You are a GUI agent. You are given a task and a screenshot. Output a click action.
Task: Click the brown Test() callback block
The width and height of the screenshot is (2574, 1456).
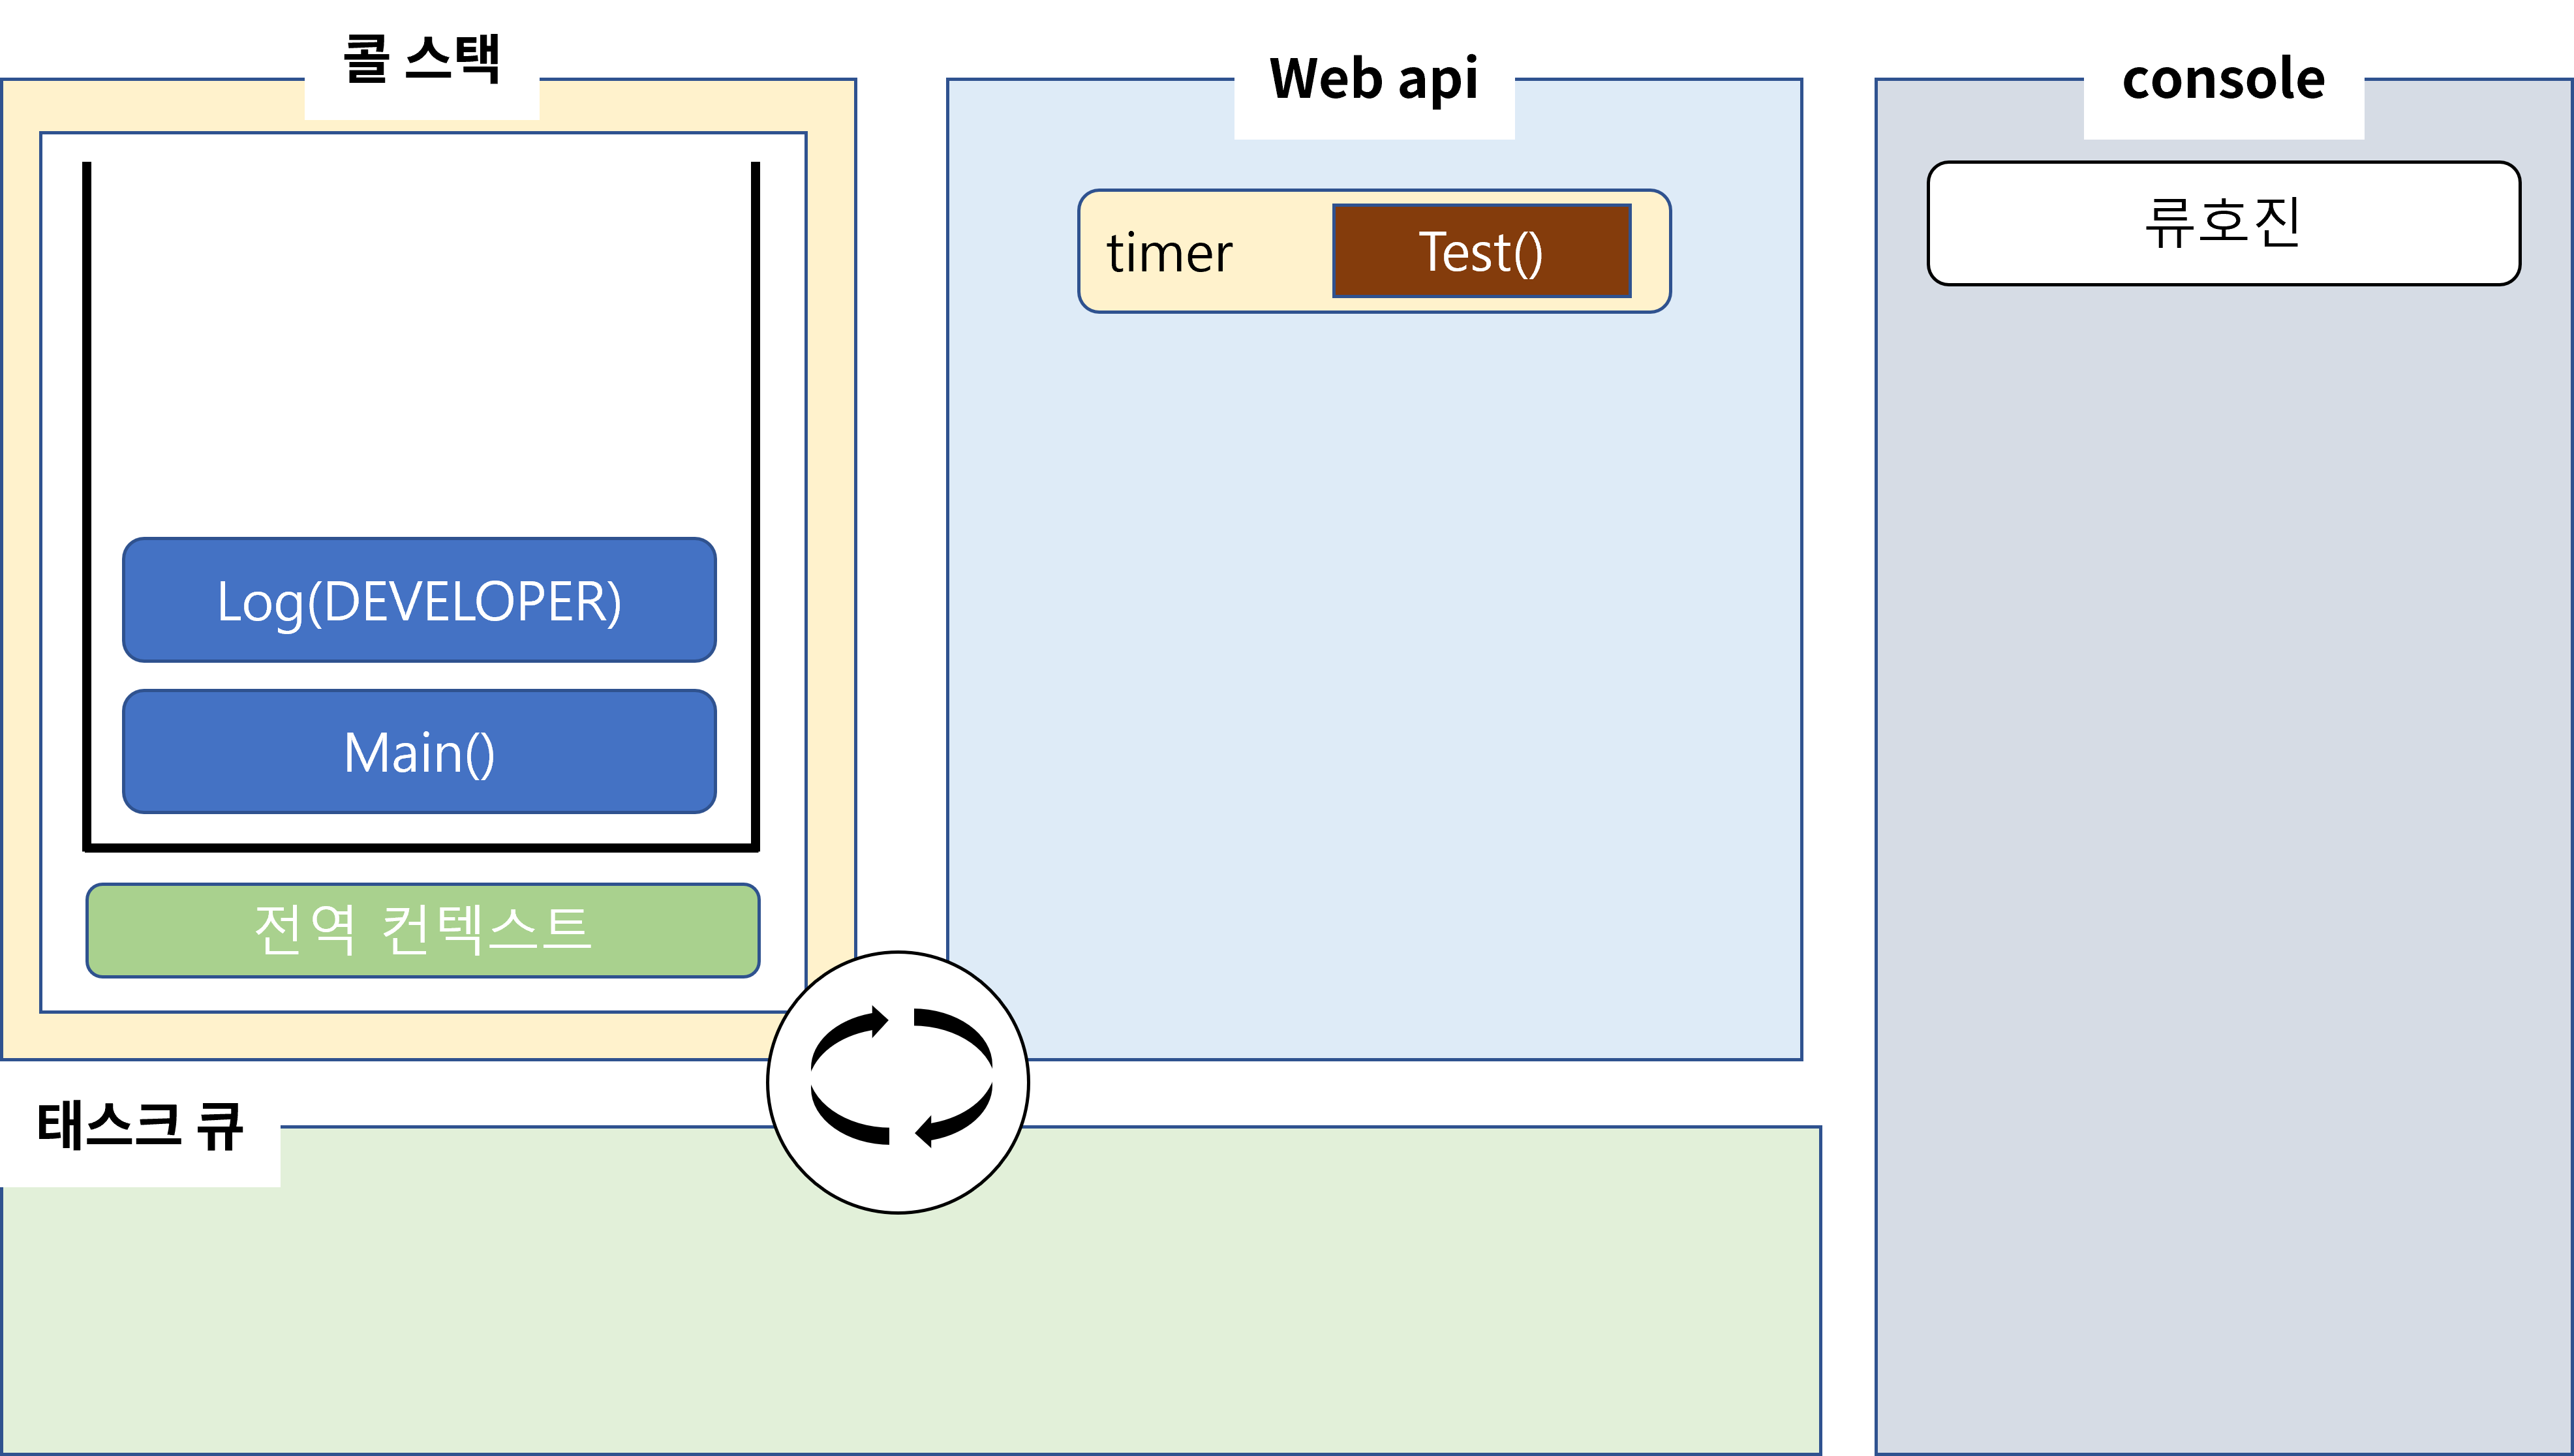[1481, 251]
